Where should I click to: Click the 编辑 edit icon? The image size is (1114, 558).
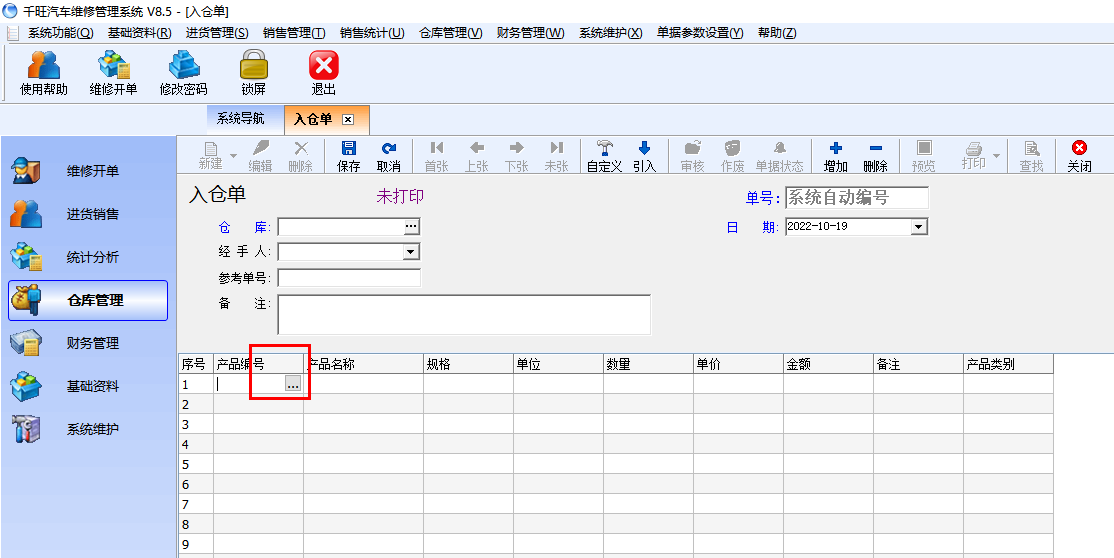coord(260,156)
